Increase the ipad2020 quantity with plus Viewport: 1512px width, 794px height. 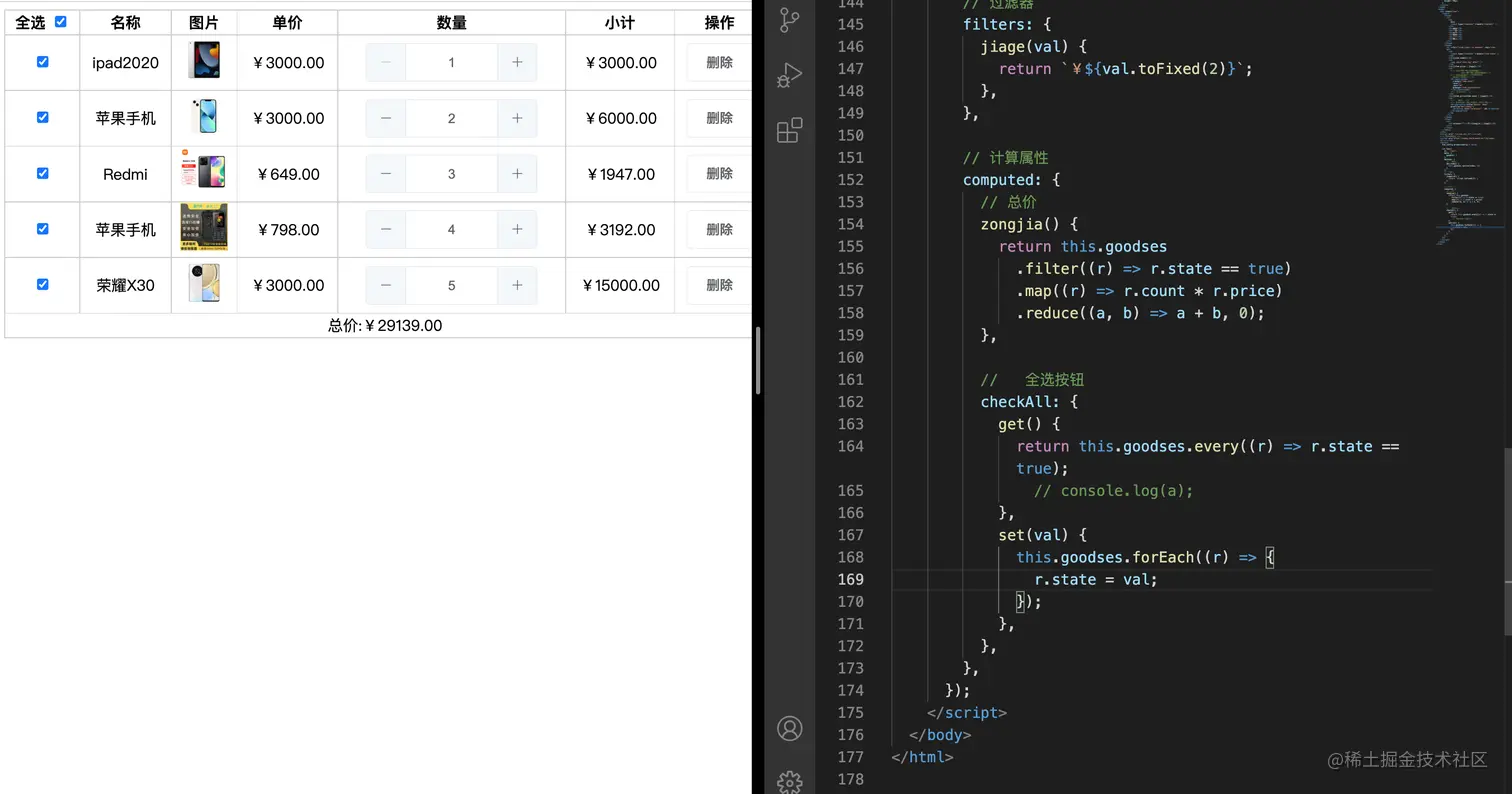[517, 62]
